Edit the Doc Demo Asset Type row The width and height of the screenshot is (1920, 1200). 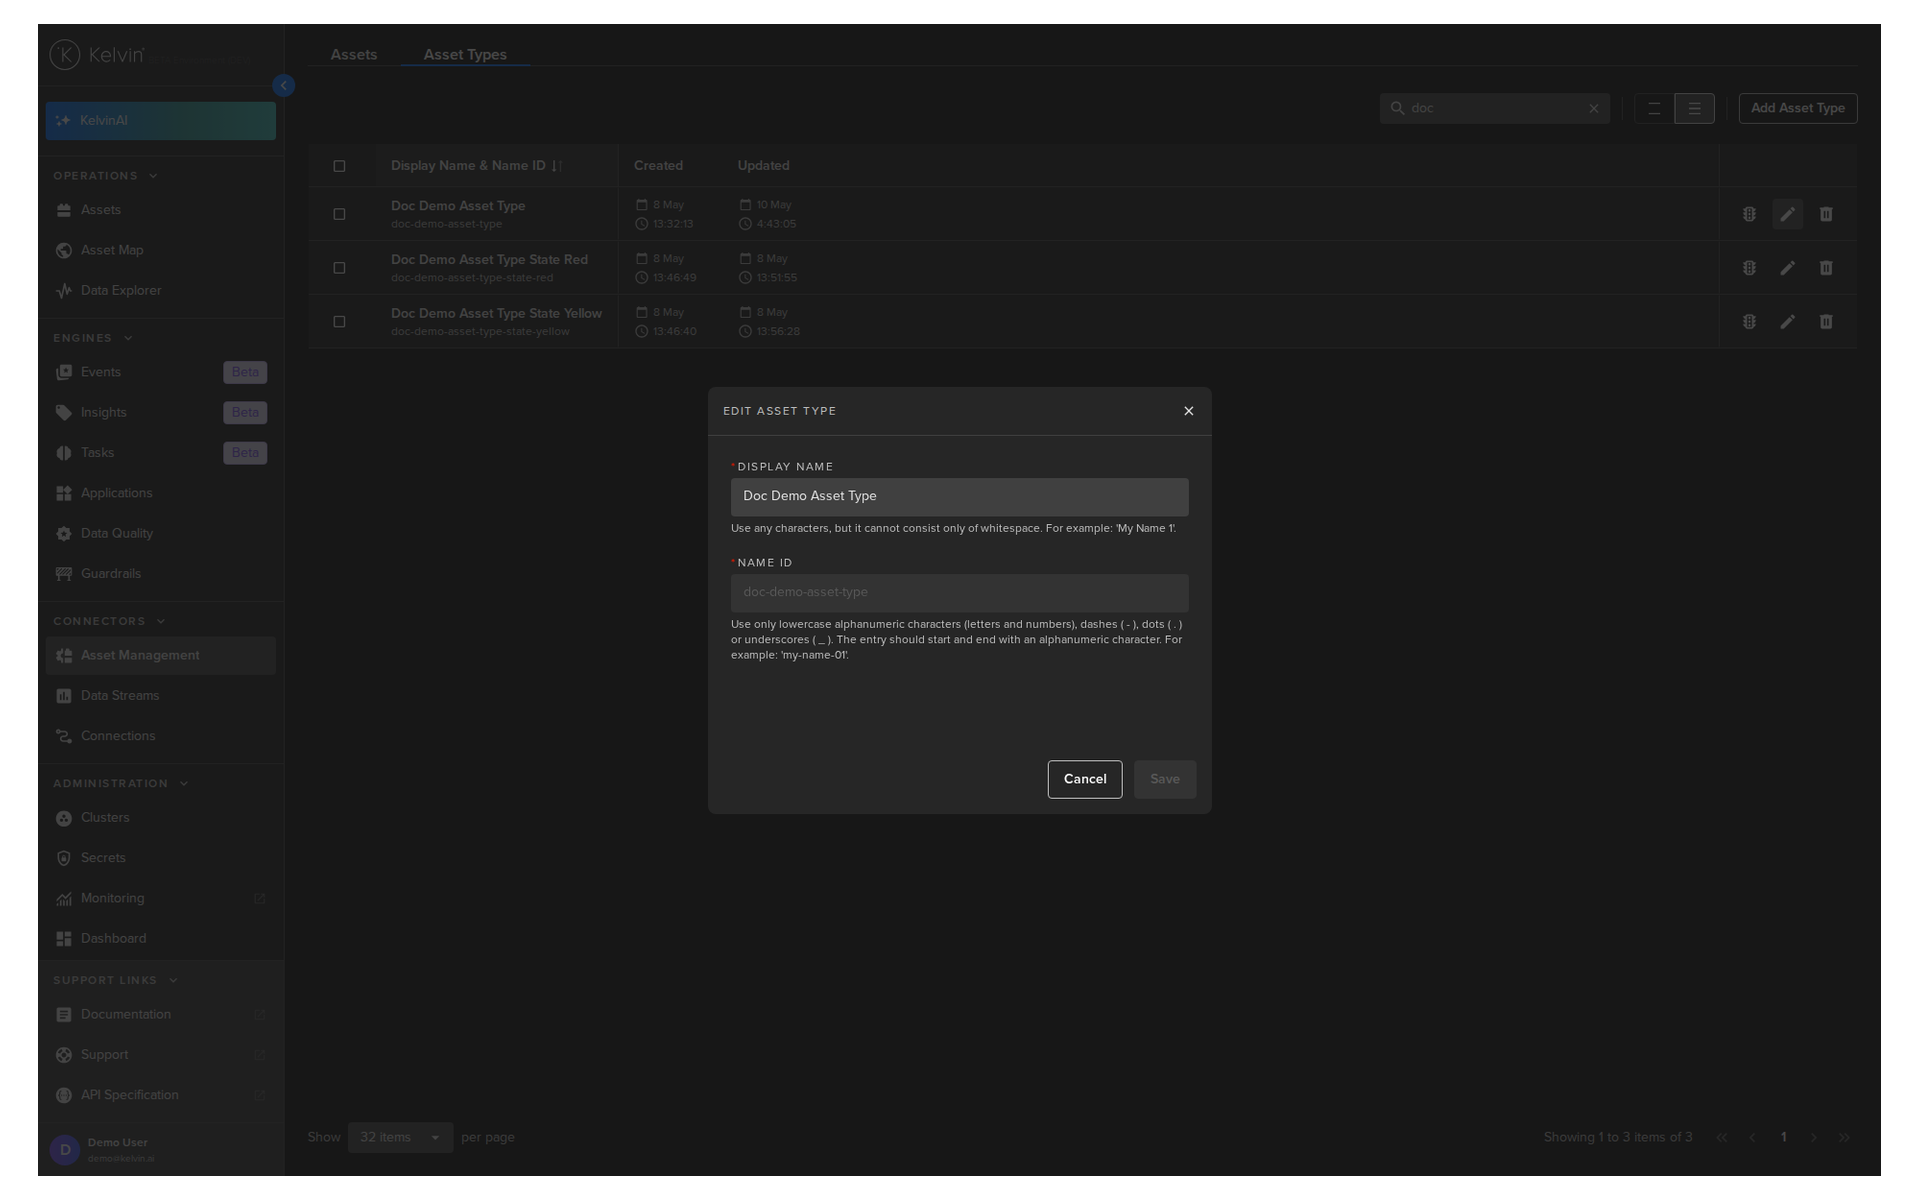click(x=1787, y=214)
